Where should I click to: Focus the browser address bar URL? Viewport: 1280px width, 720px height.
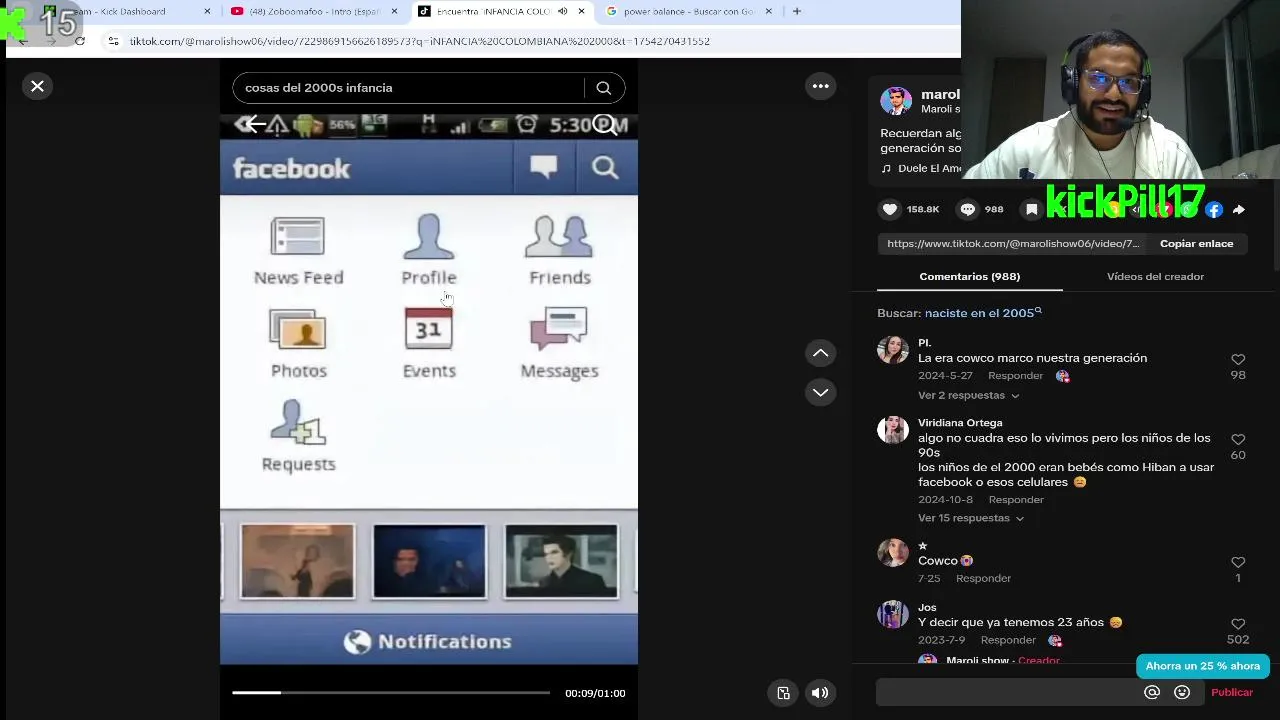420,41
